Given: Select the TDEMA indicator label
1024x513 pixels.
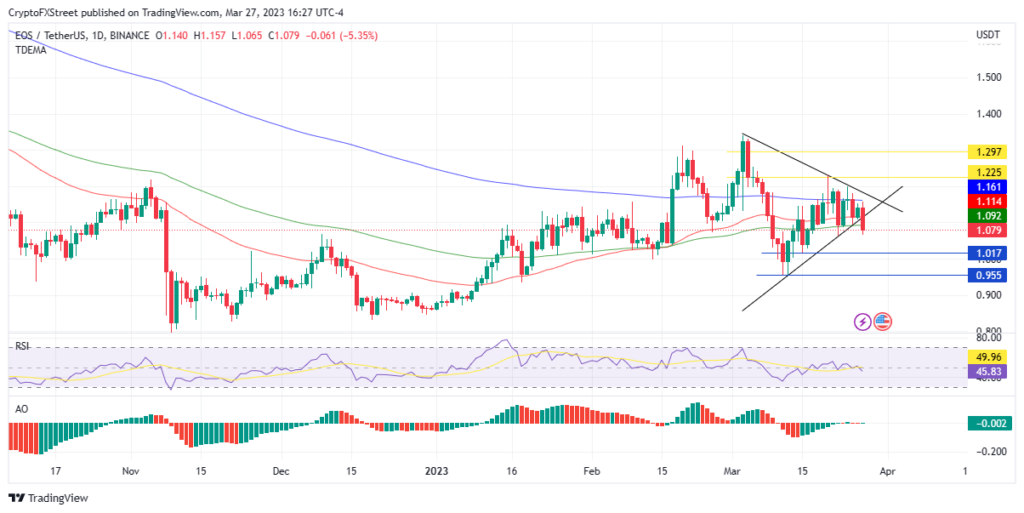Looking at the screenshot, I should [x=30, y=49].
